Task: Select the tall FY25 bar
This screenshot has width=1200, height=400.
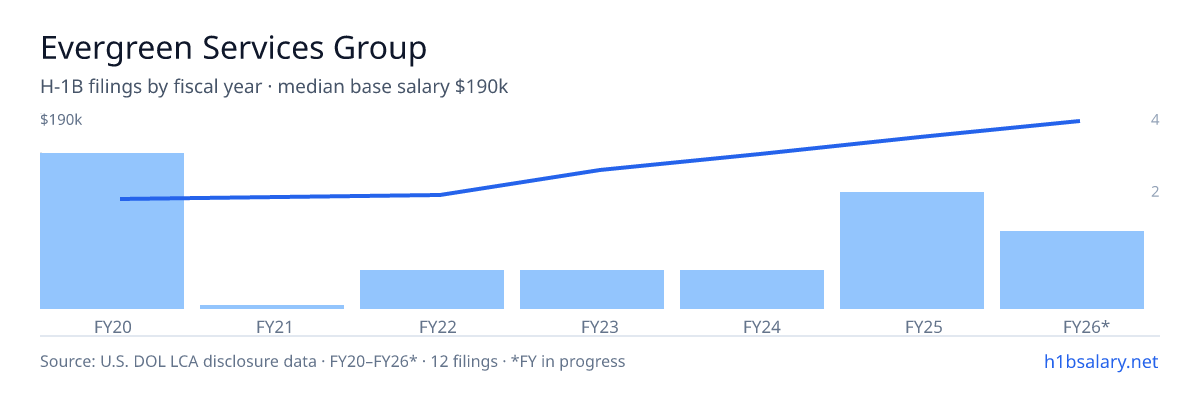Action: 912,250
